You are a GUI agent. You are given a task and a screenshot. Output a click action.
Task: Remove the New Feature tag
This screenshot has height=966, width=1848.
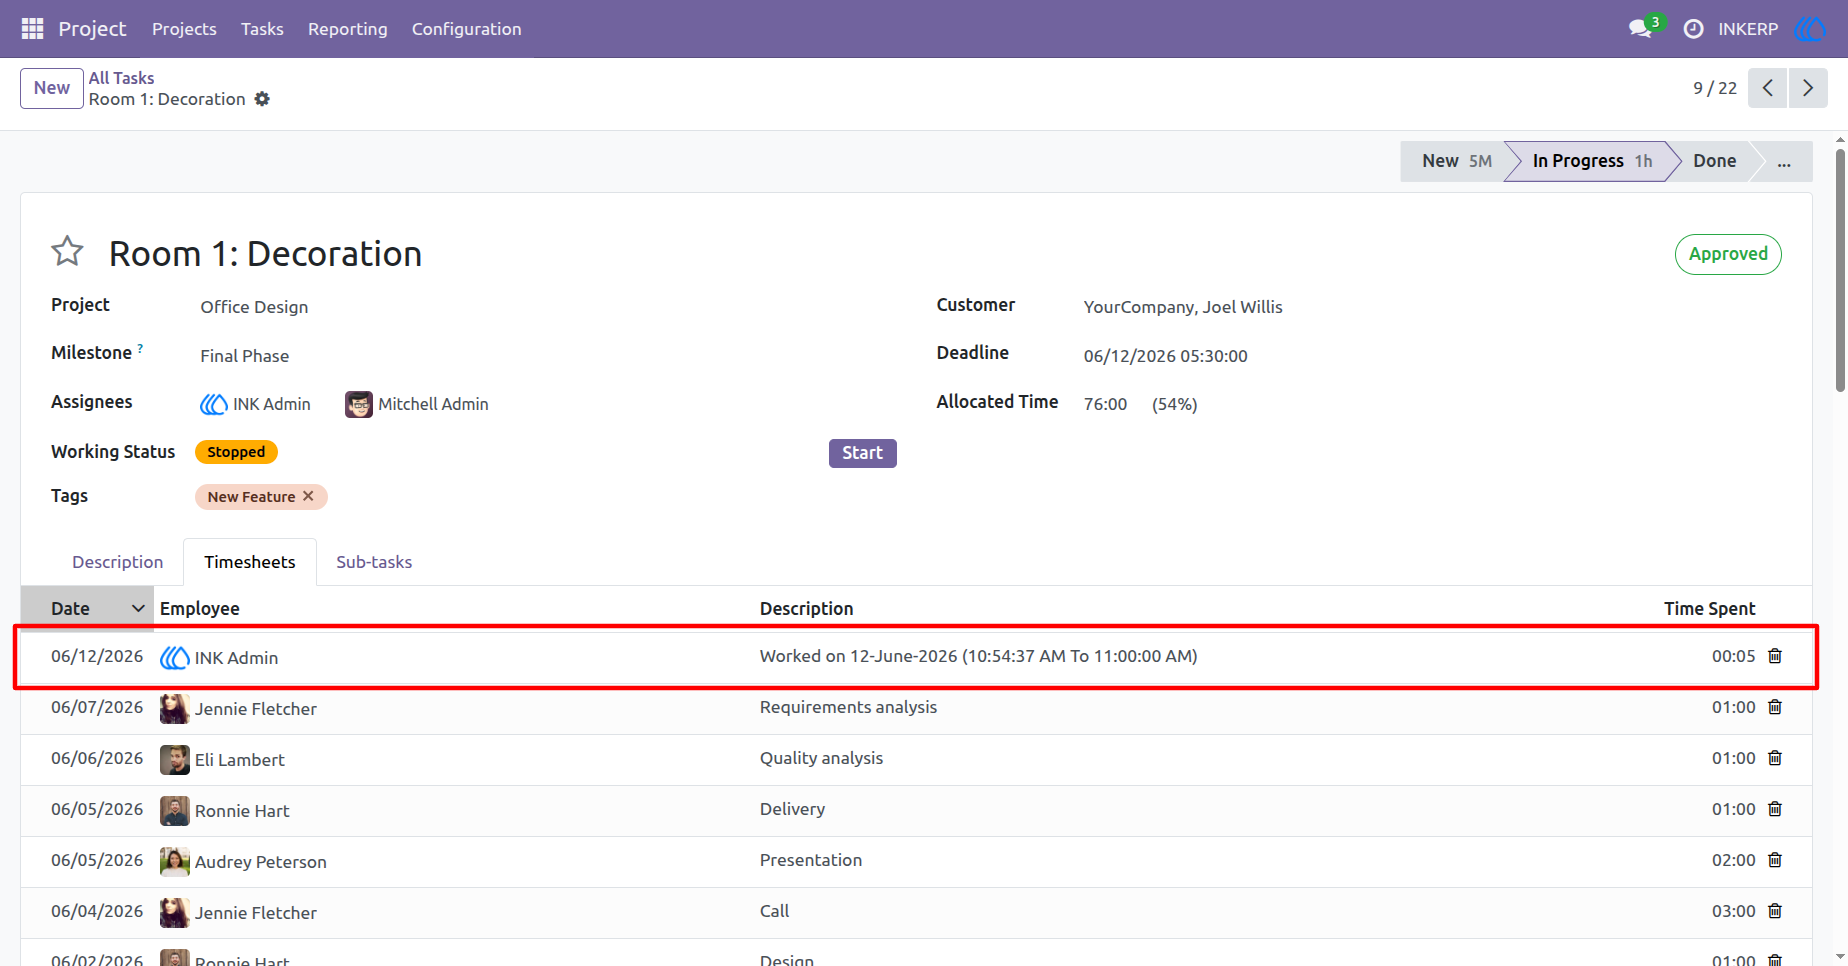click(308, 496)
